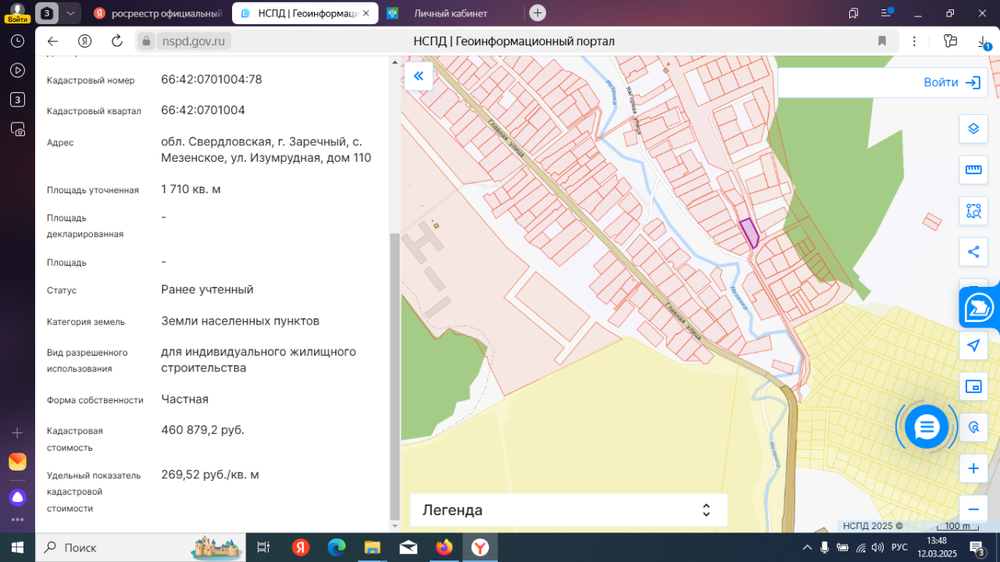The width and height of the screenshot is (1000, 562).
Task: Show hidden system tray icons
Action: tap(807, 547)
